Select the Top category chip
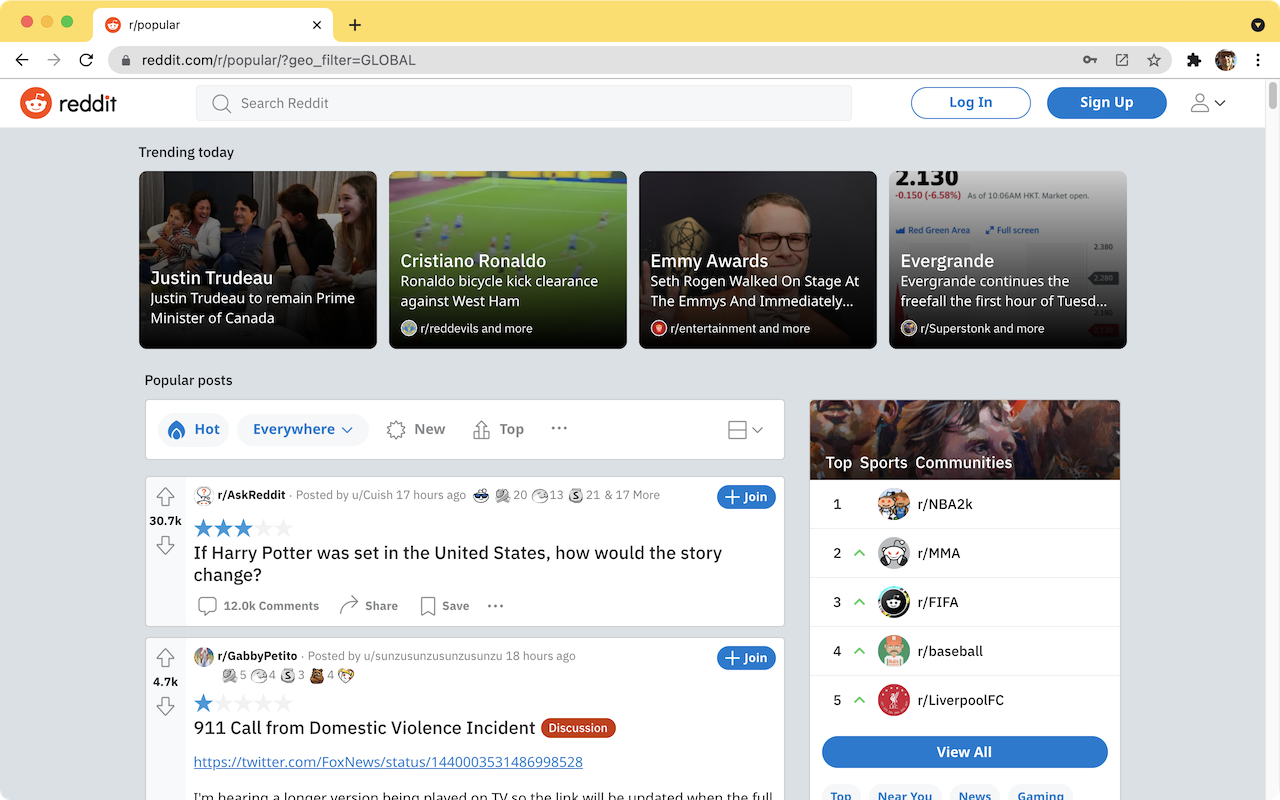1280x800 pixels. tap(841, 796)
